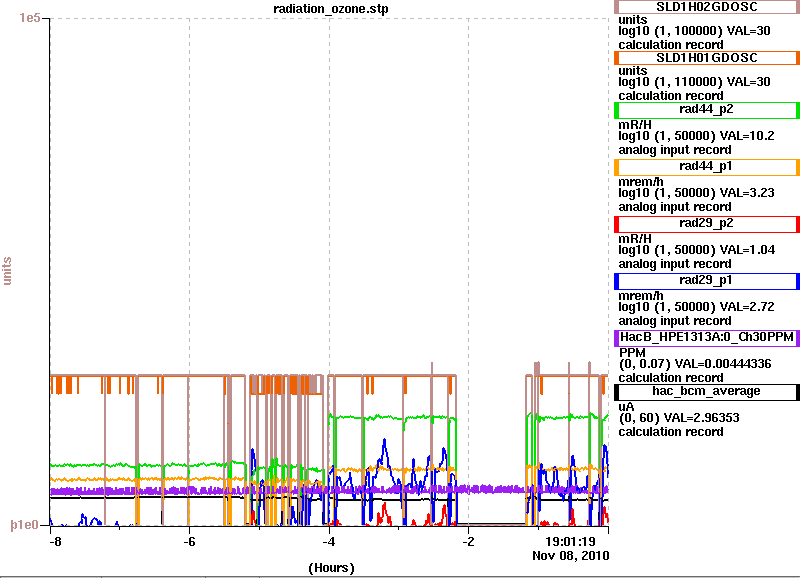Click the mrem/h label under rad29_p1

[641, 296]
